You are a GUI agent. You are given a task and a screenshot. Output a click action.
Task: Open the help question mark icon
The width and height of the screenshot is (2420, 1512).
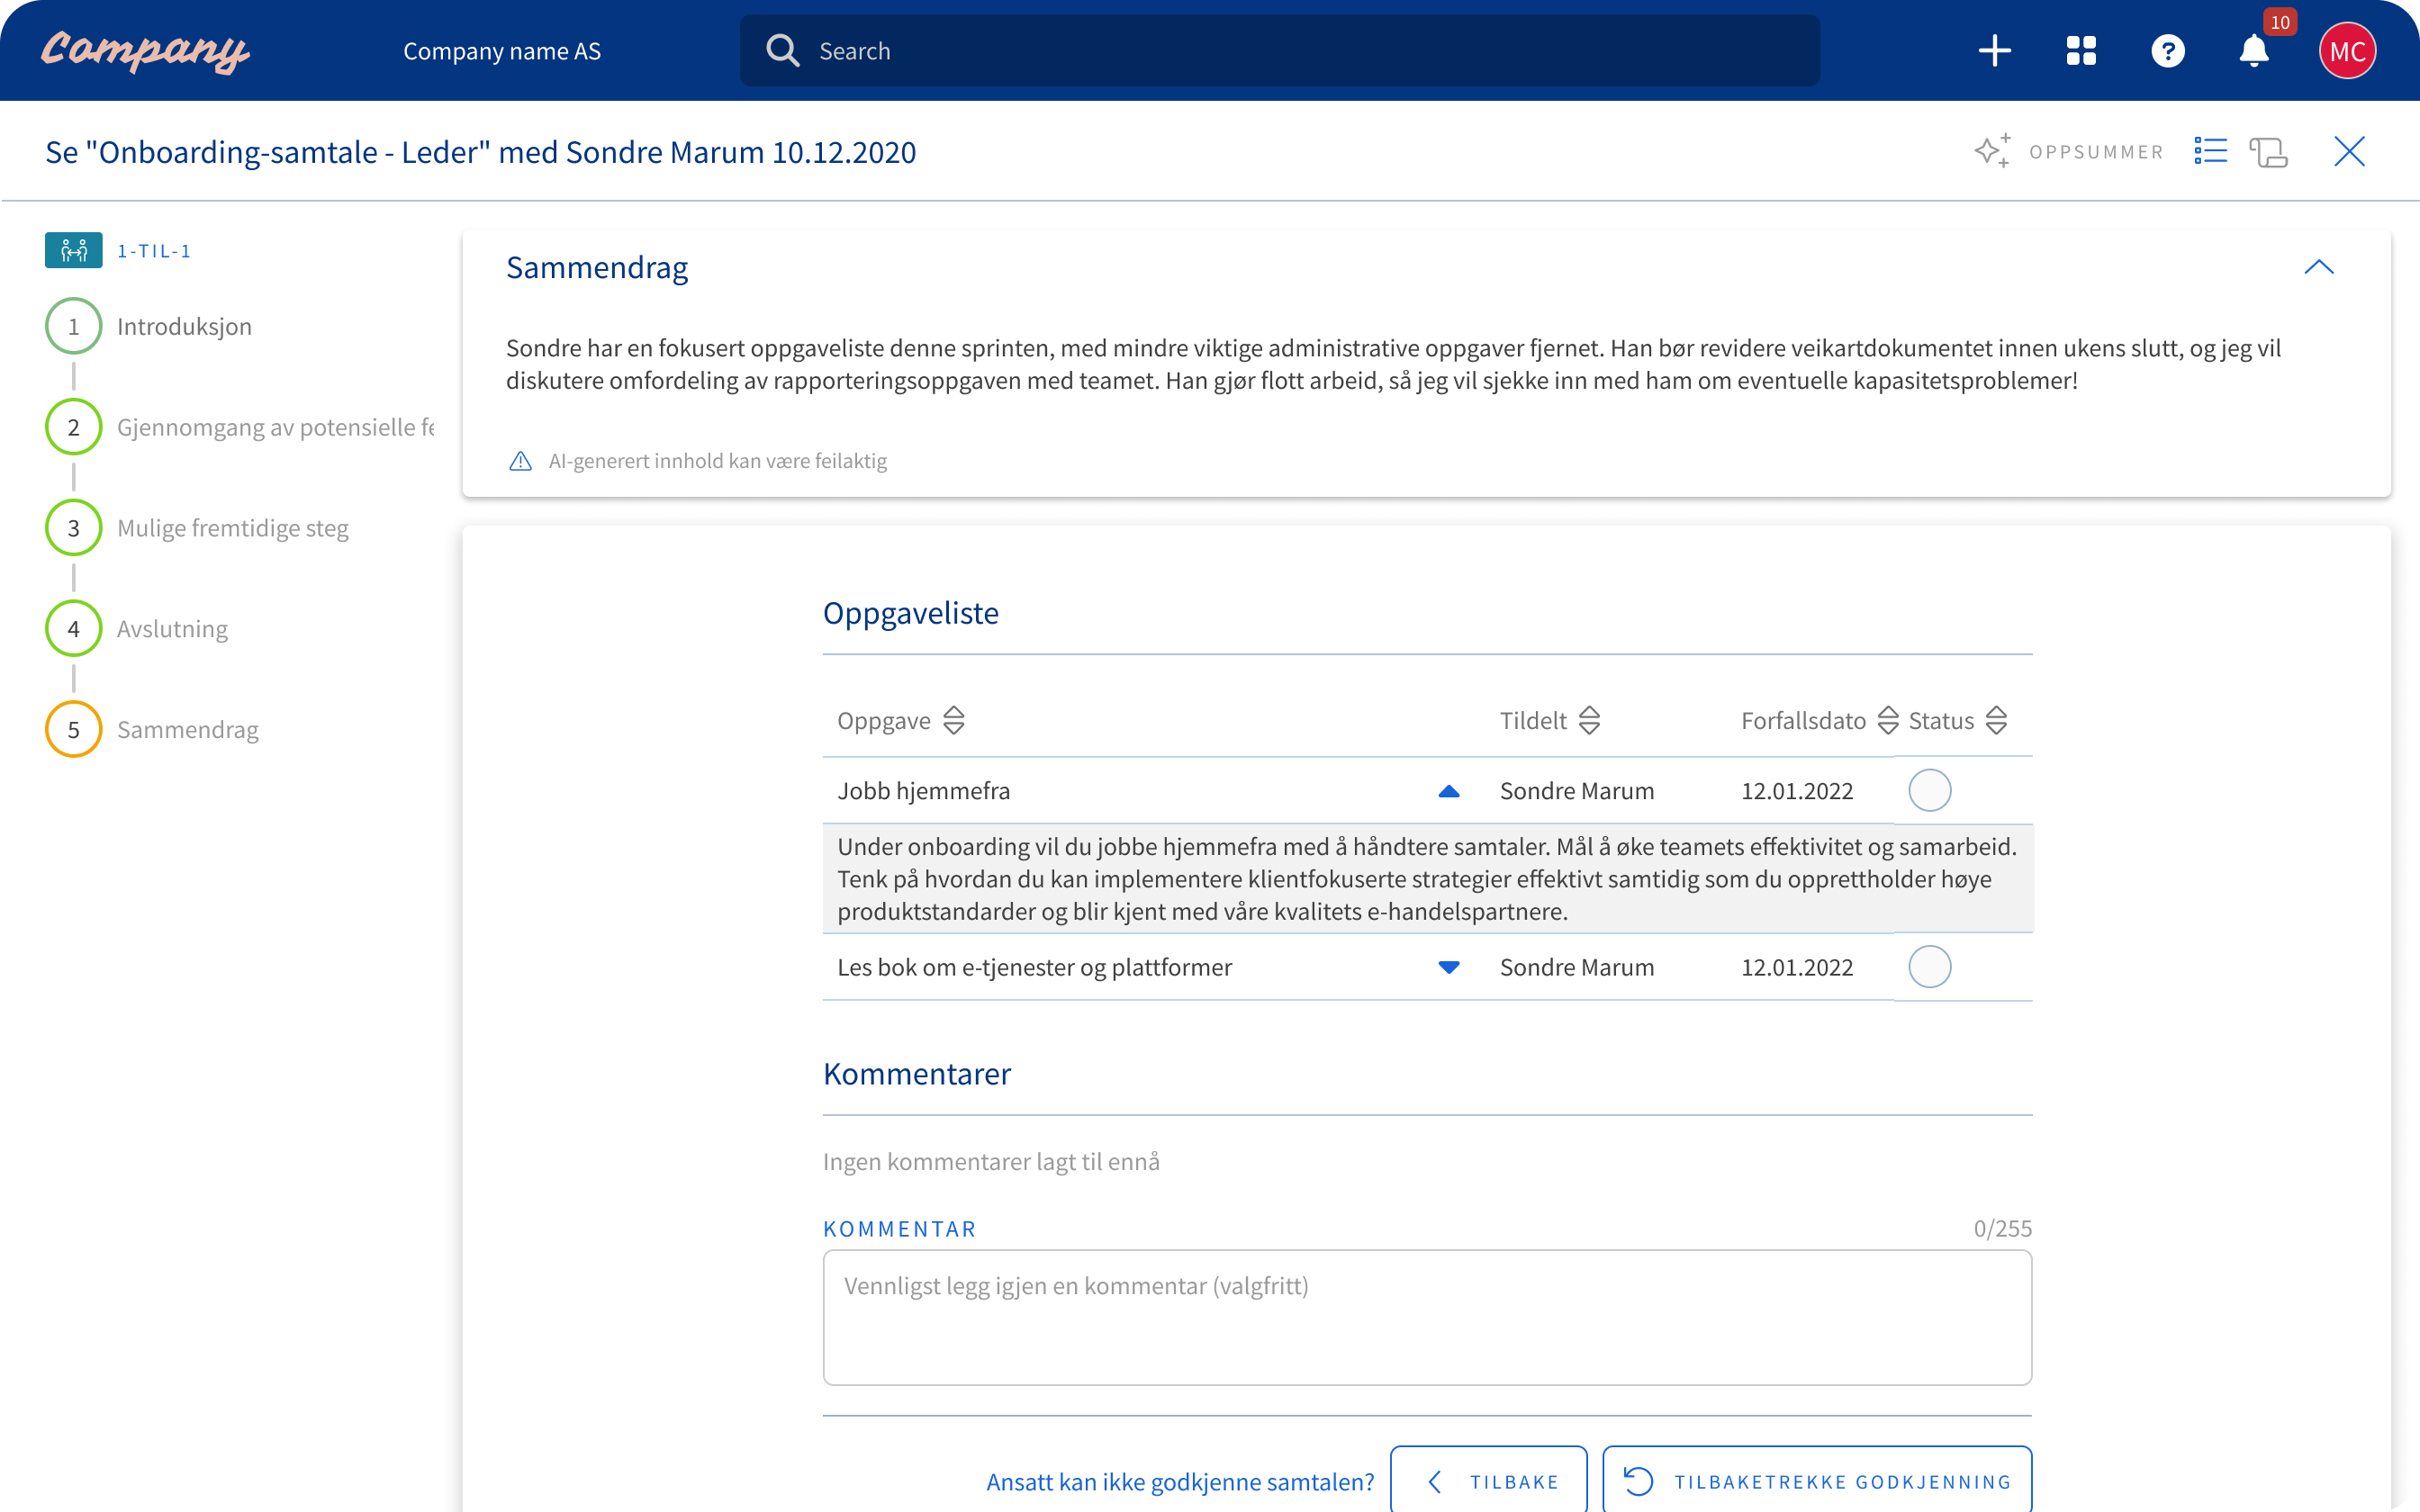tap(2168, 51)
